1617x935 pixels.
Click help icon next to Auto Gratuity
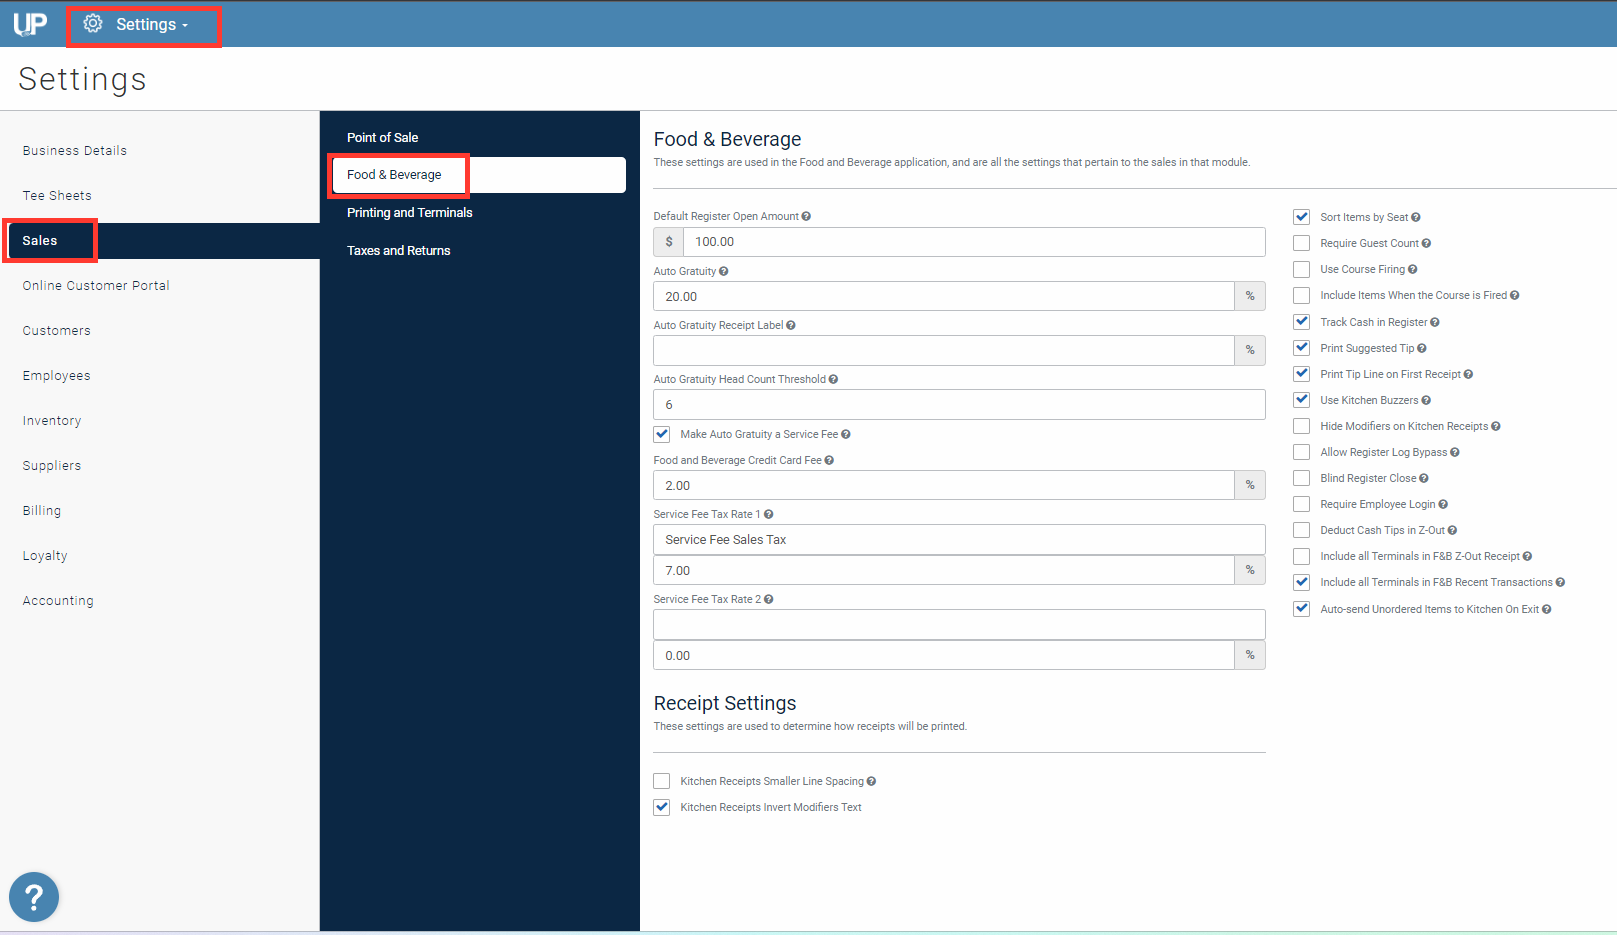click(724, 271)
